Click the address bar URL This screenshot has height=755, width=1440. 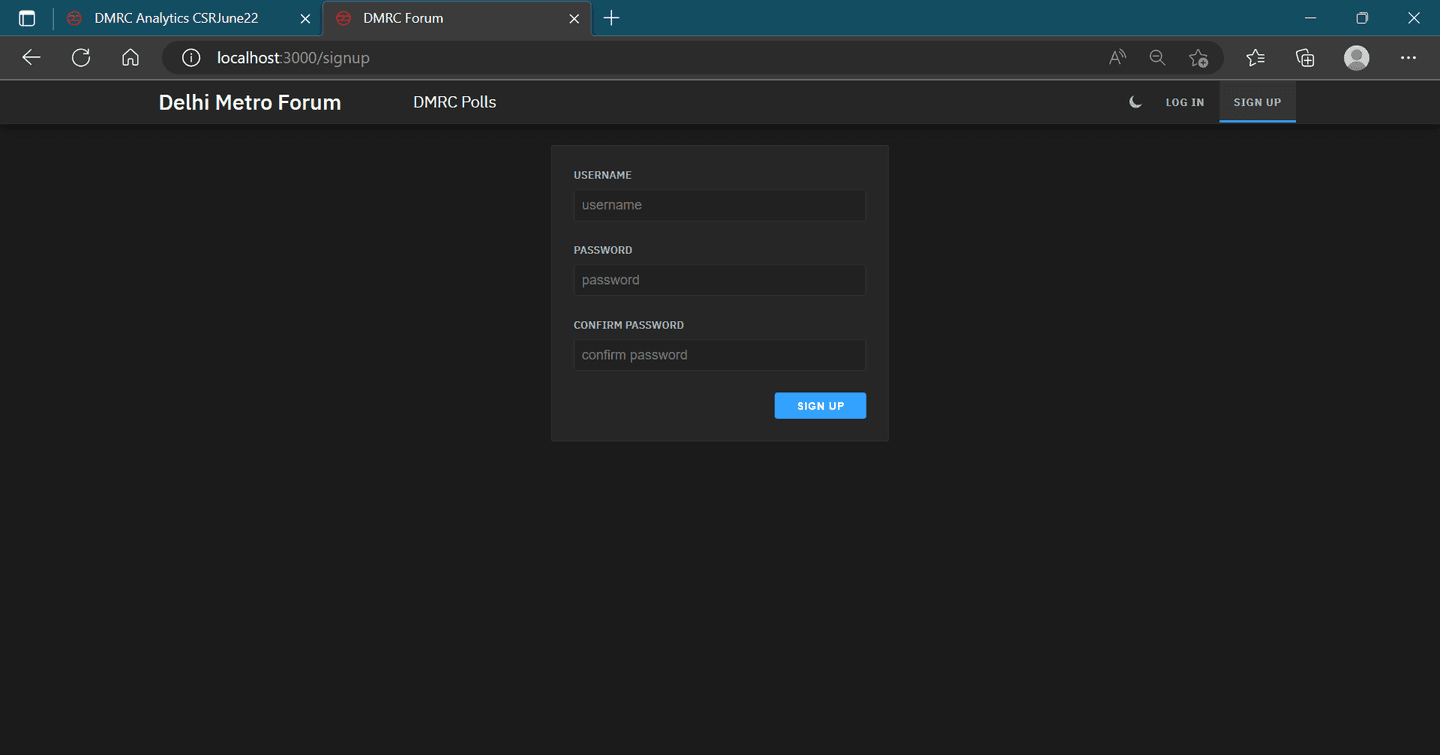pos(293,58)
